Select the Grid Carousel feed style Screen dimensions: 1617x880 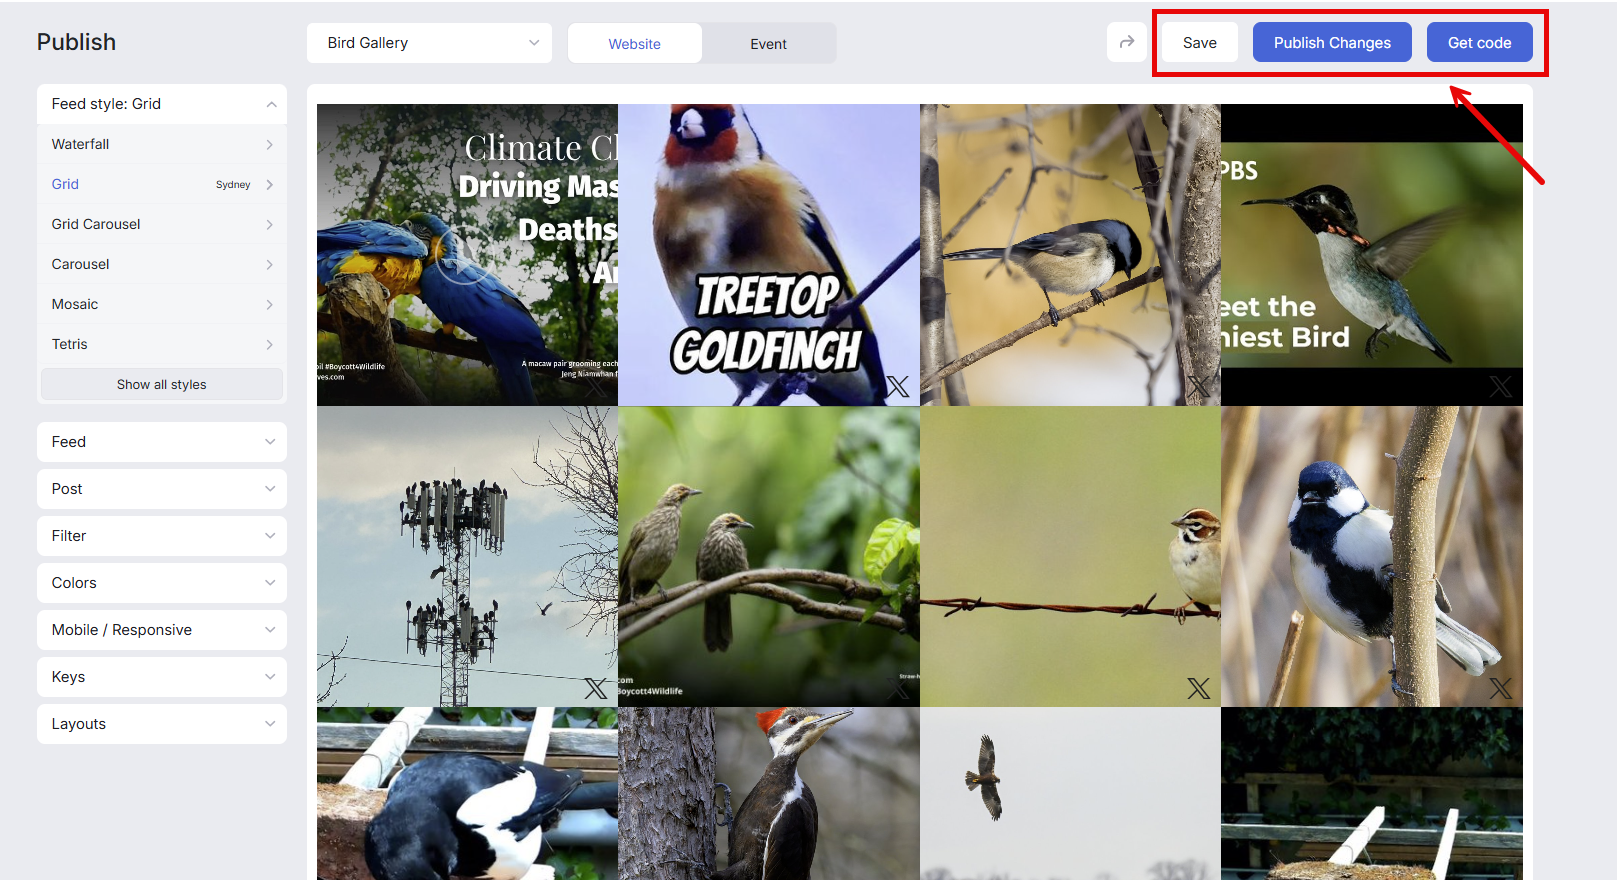click(162, 224)
